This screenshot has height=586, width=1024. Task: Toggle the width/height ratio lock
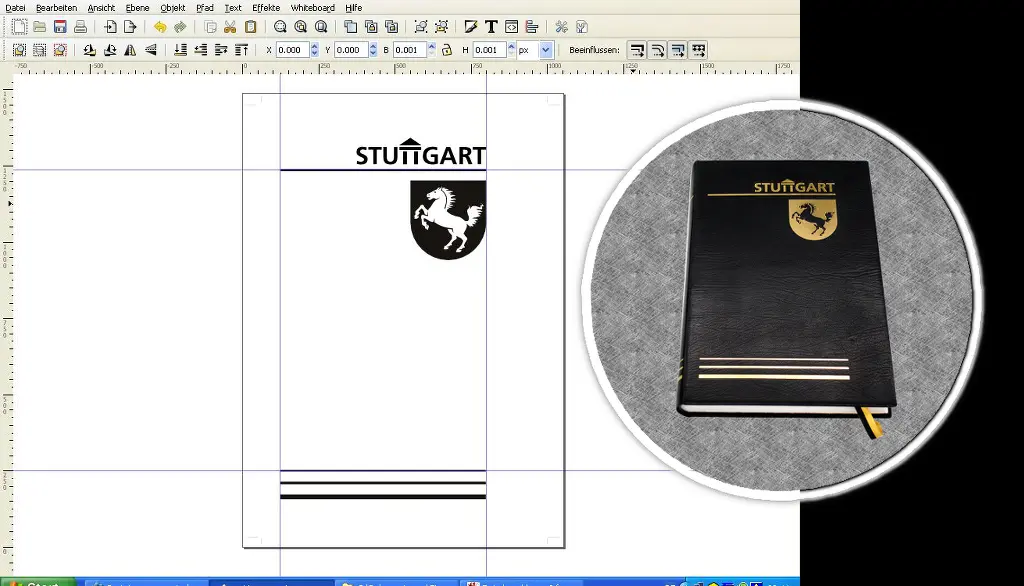pos(447,50)
